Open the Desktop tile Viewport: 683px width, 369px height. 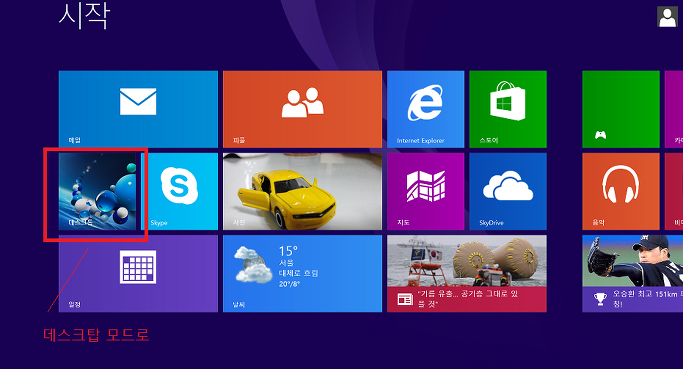[x=97, y=191]
